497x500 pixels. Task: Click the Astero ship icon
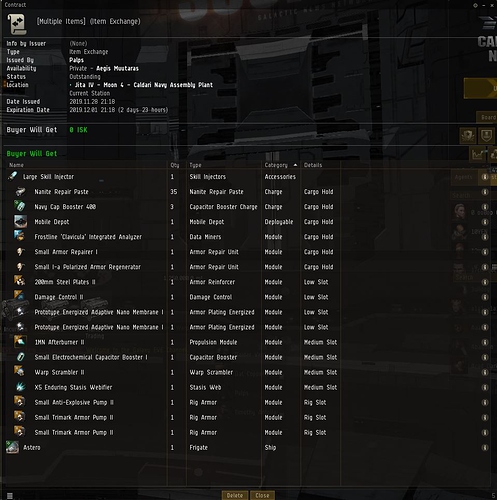(12, 447)
